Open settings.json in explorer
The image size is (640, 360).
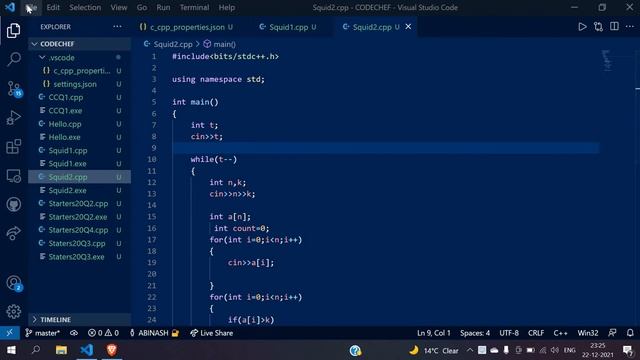[x=80, y=84]
